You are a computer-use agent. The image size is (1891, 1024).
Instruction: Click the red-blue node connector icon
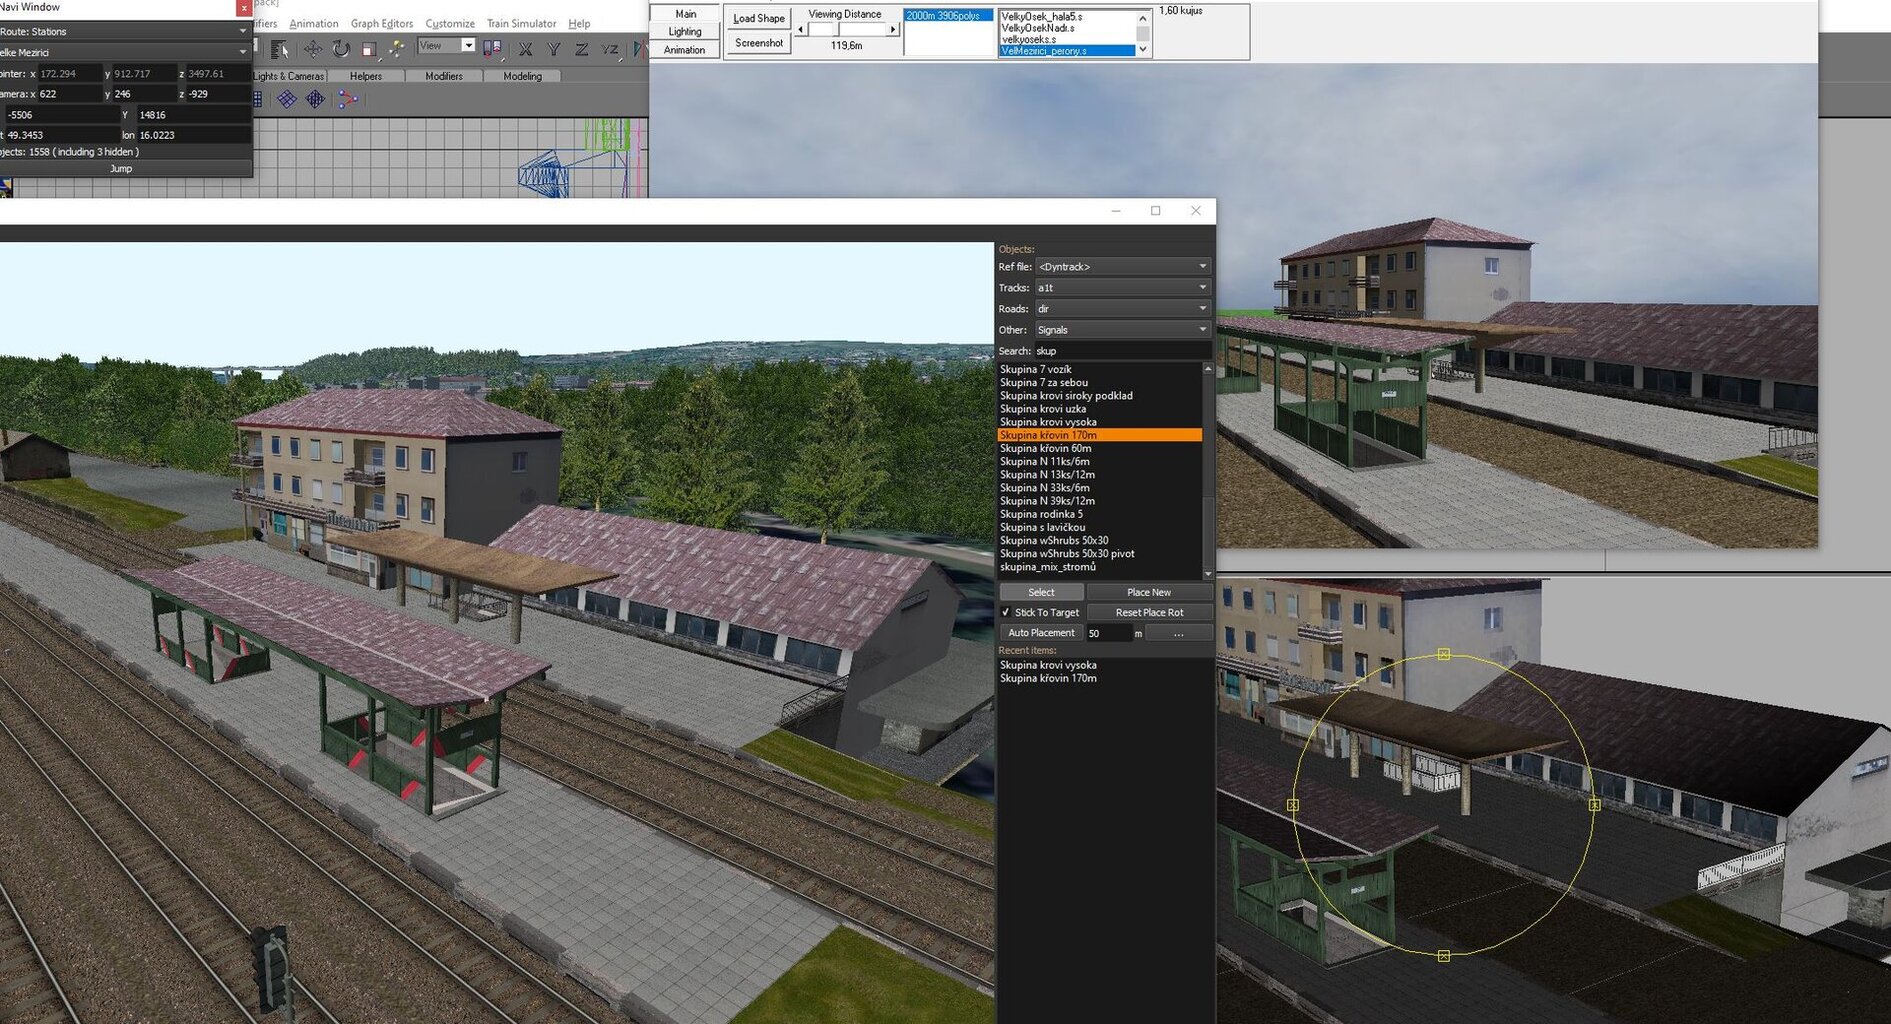pyautogui.click(x=347, y=99)
